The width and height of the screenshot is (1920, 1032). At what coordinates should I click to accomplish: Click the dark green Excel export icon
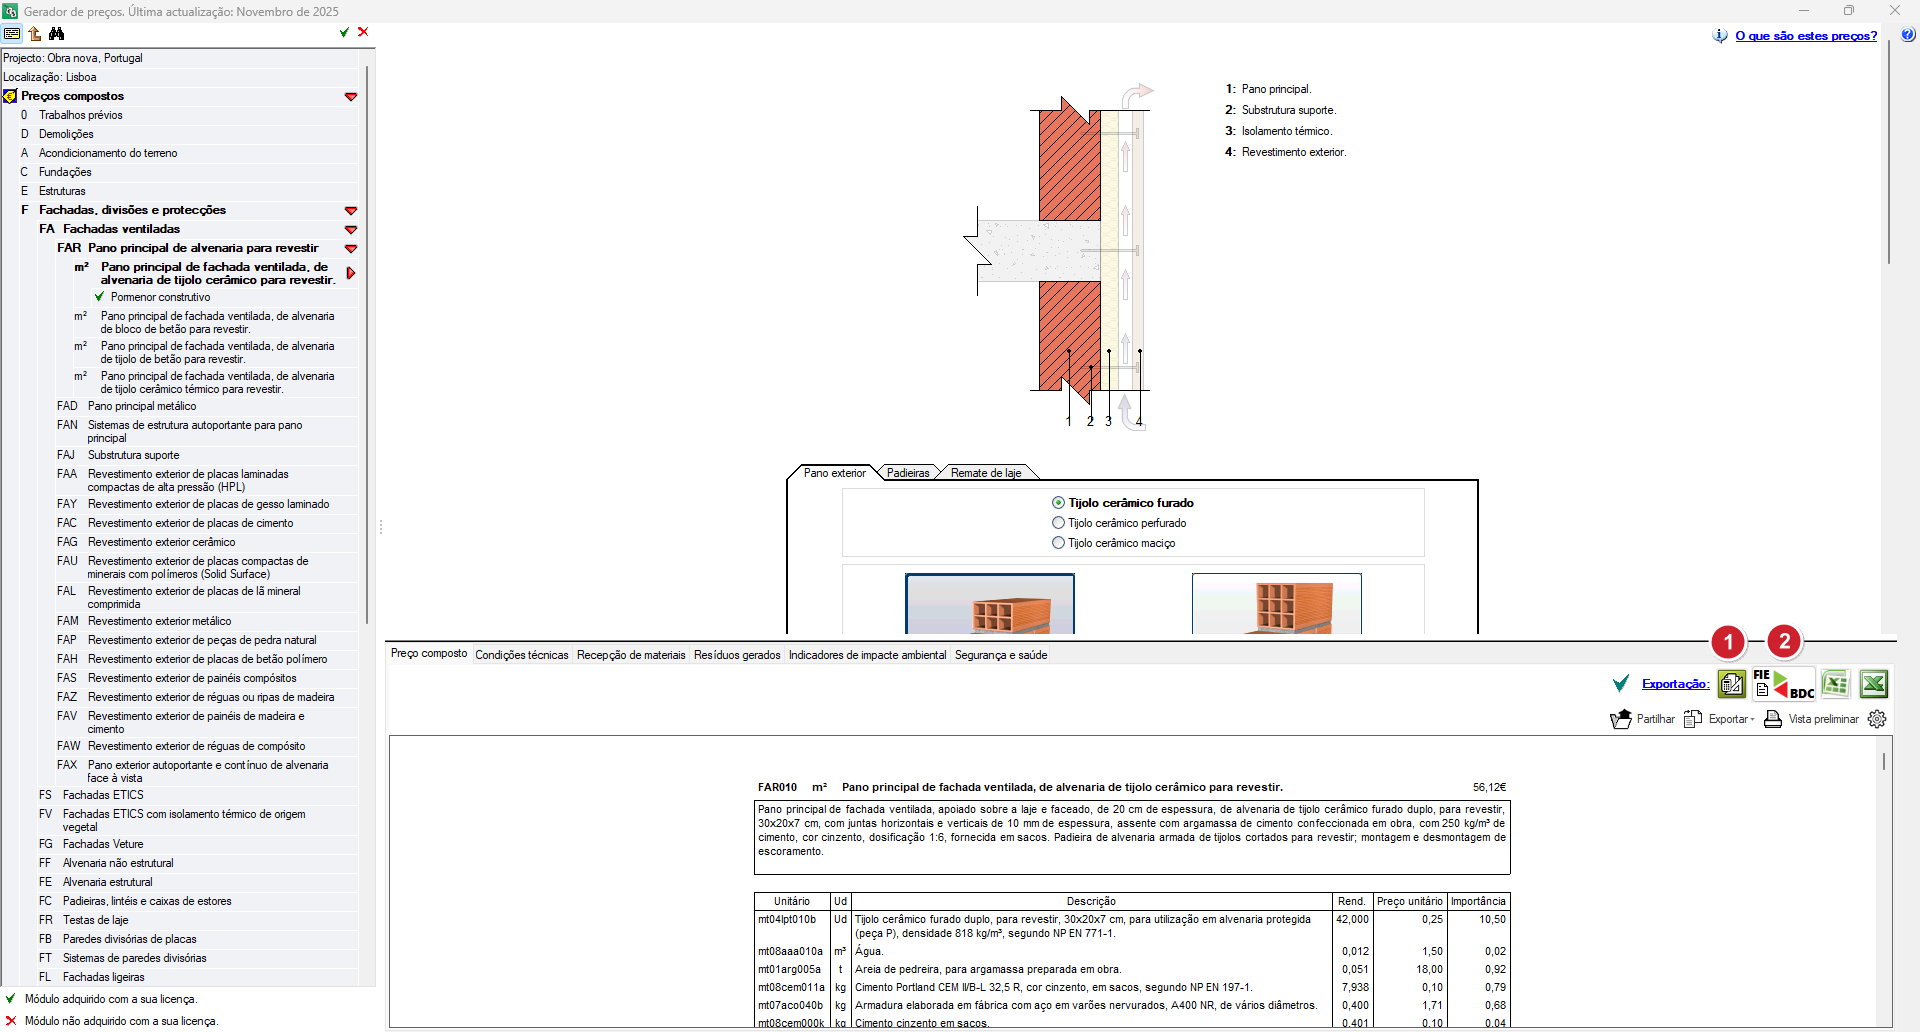coord(1873,684)
